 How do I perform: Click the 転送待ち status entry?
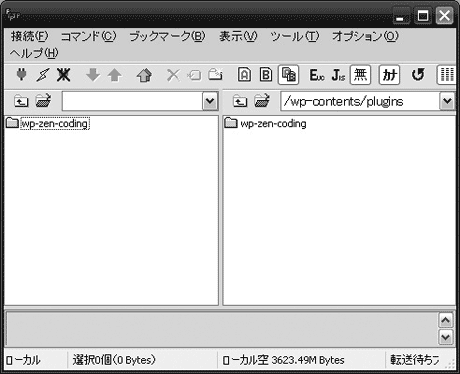click(x=415, y=360)
